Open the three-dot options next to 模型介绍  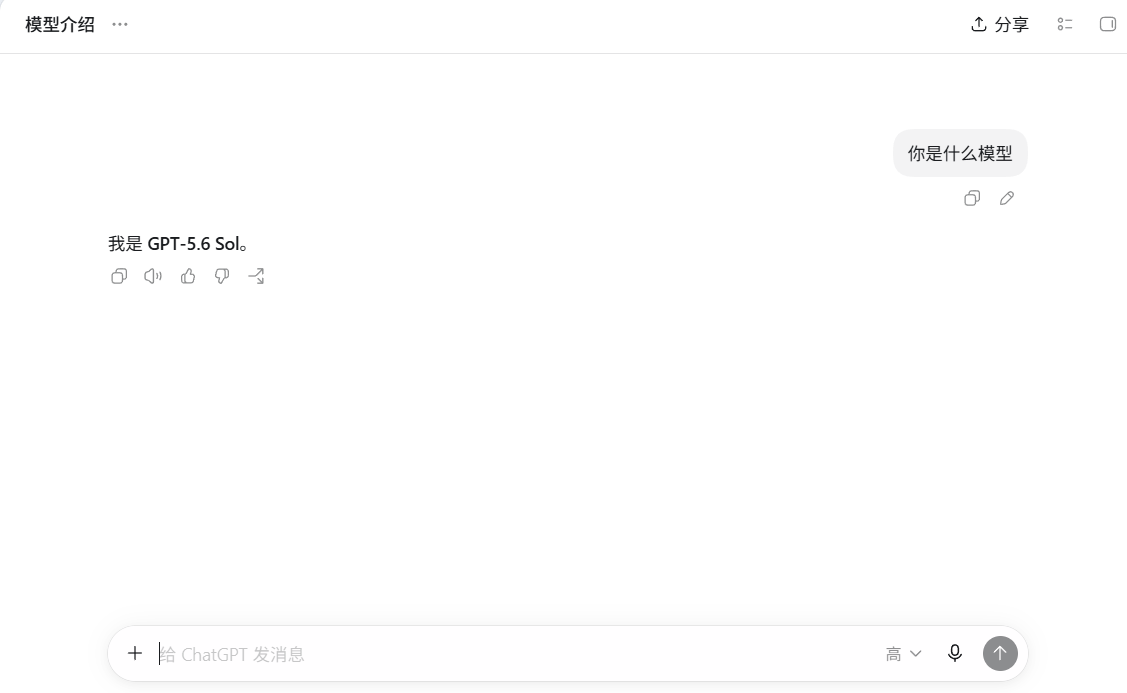120,24
